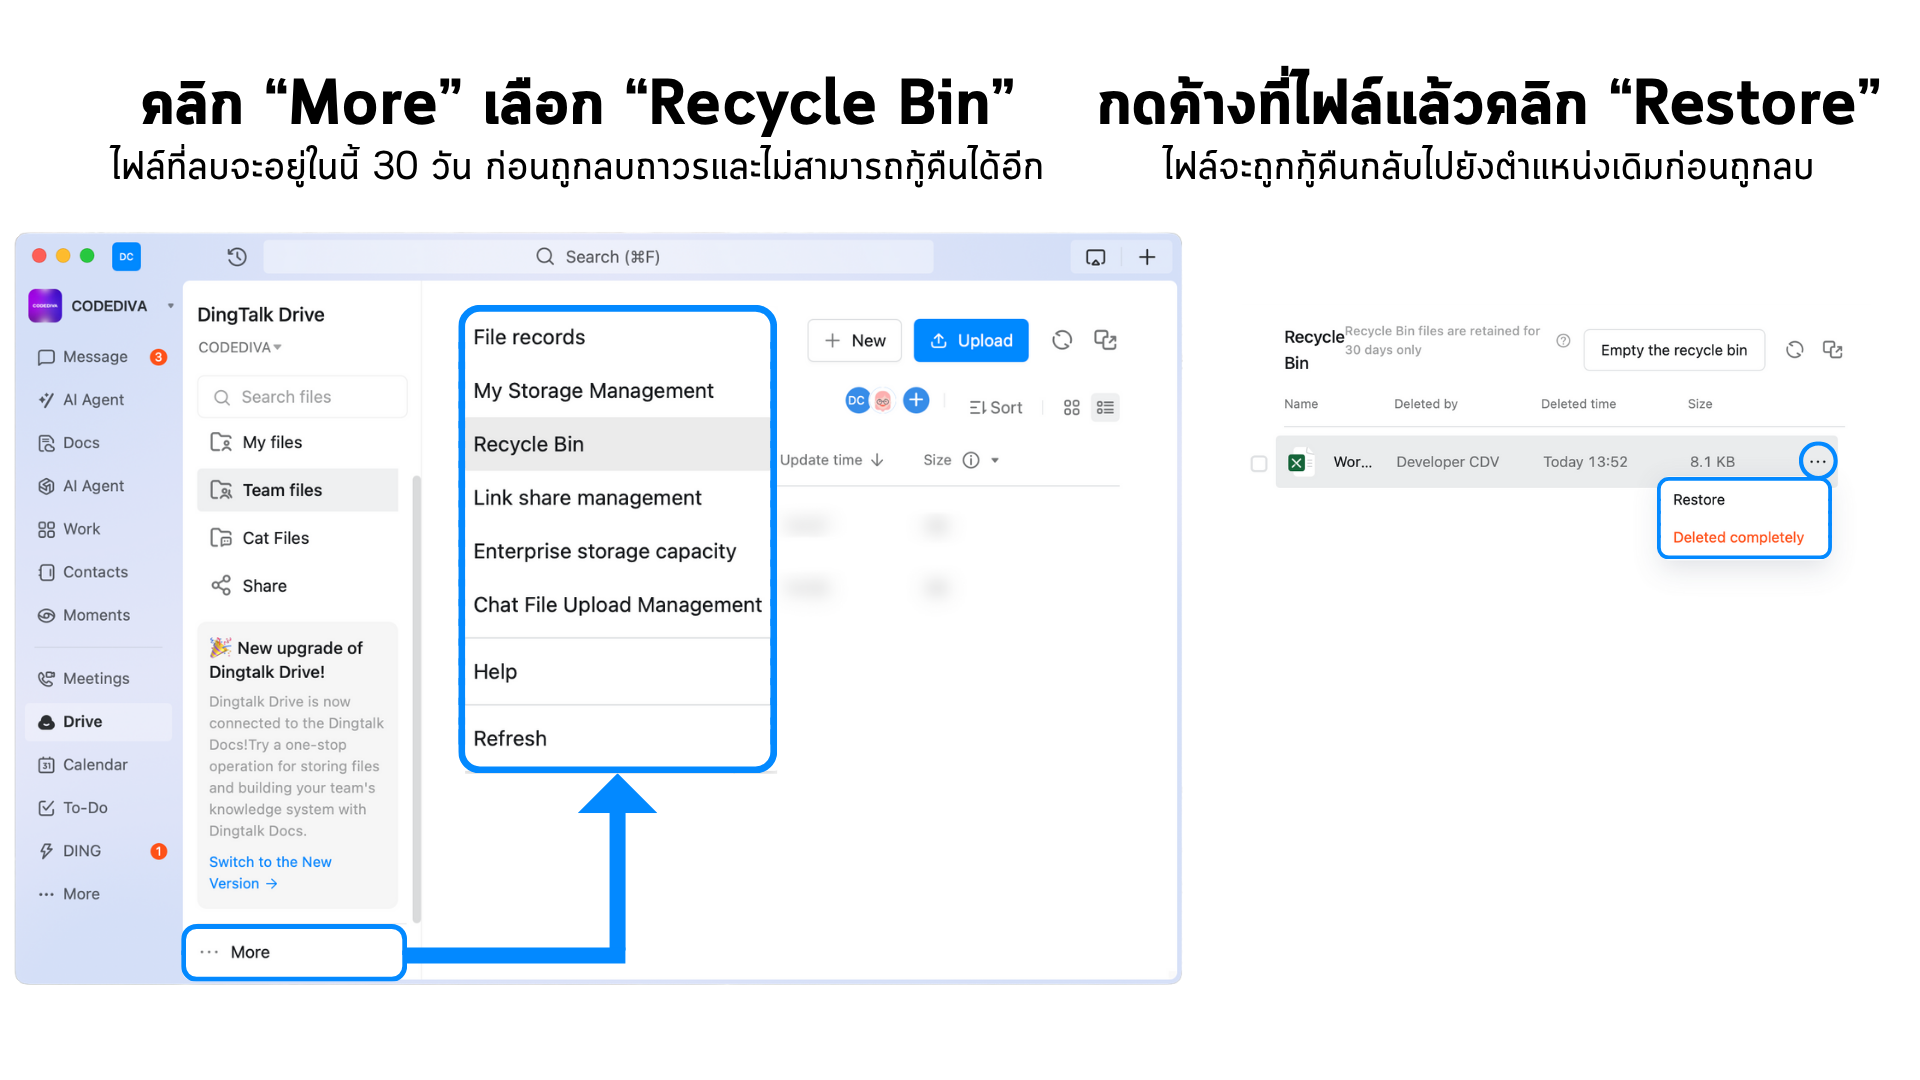Viewport: 1920px width, 1080px height.
Task: Switch to grid view icon
Action: pos(1071,408)
